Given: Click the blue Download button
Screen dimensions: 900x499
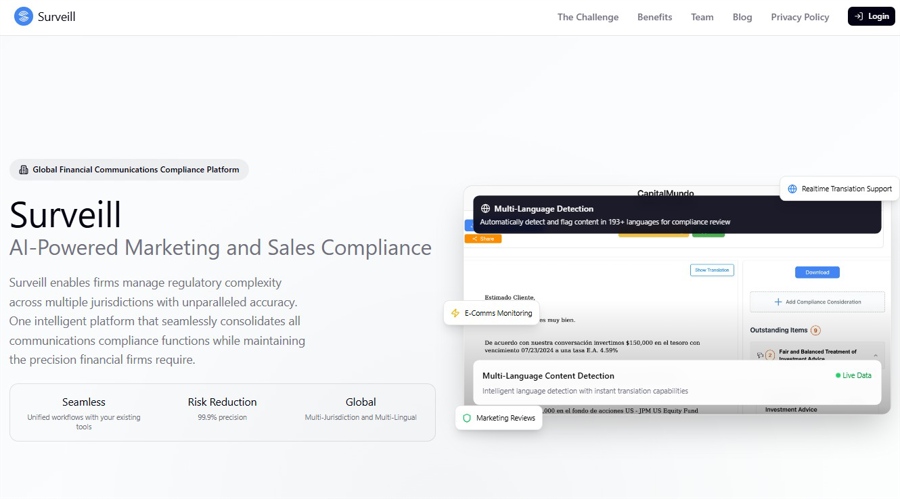Looking at the screenshot, I should [x=817, y=272].
